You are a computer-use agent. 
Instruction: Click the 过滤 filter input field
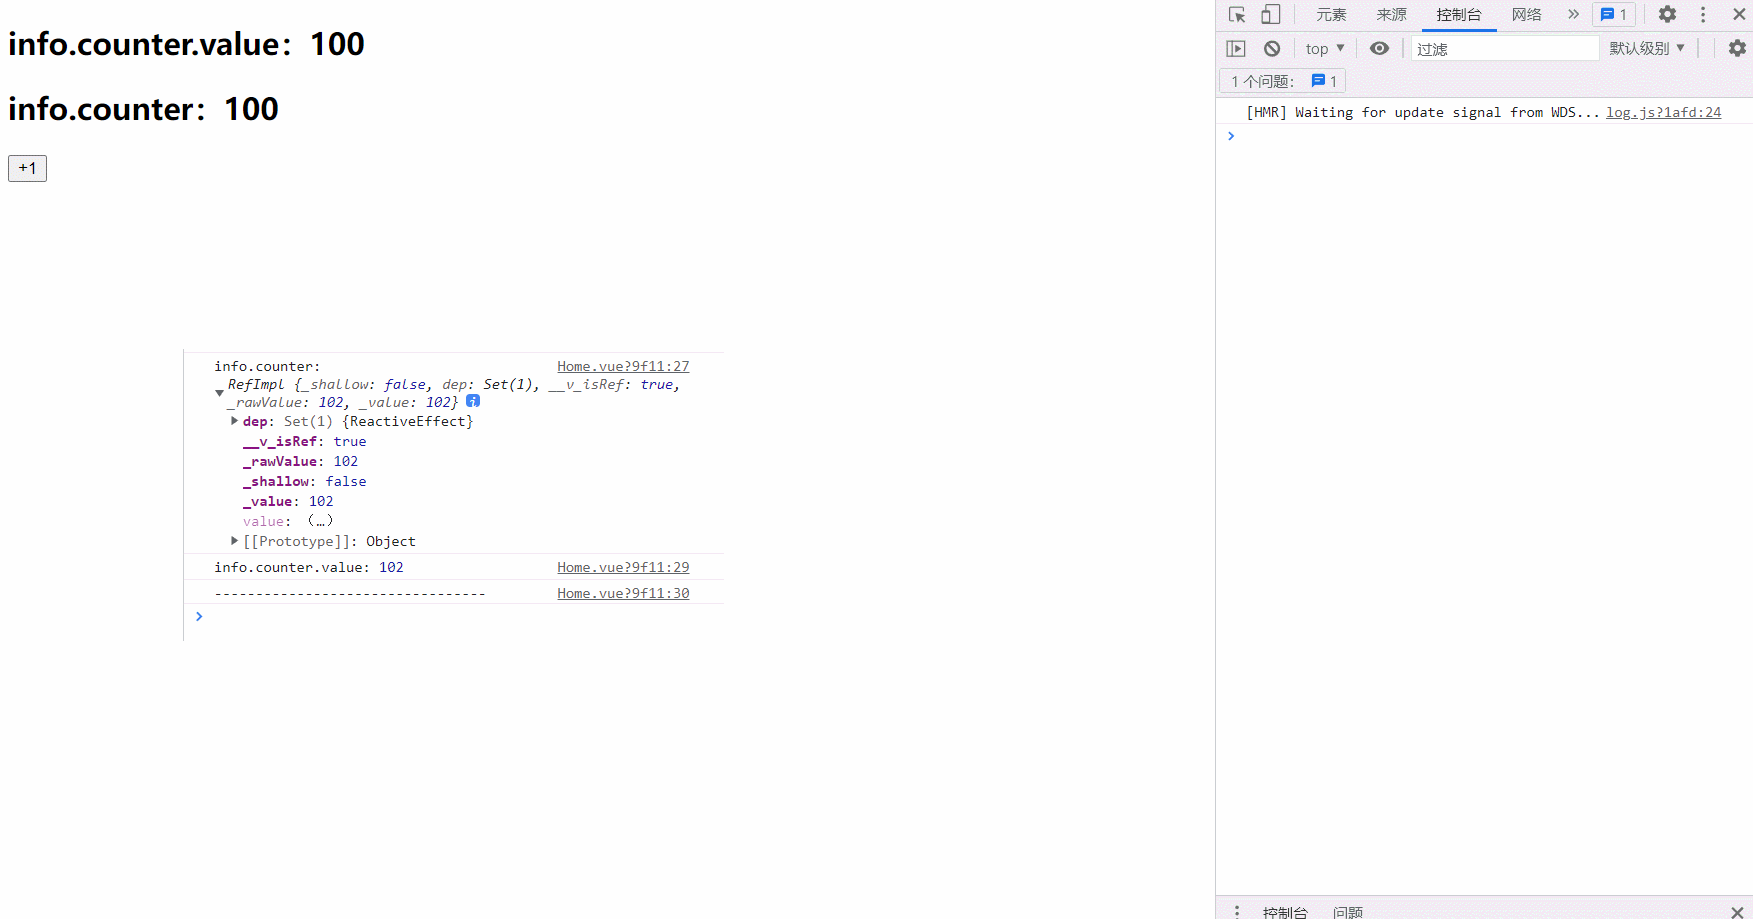click(x=1504, y=49)
